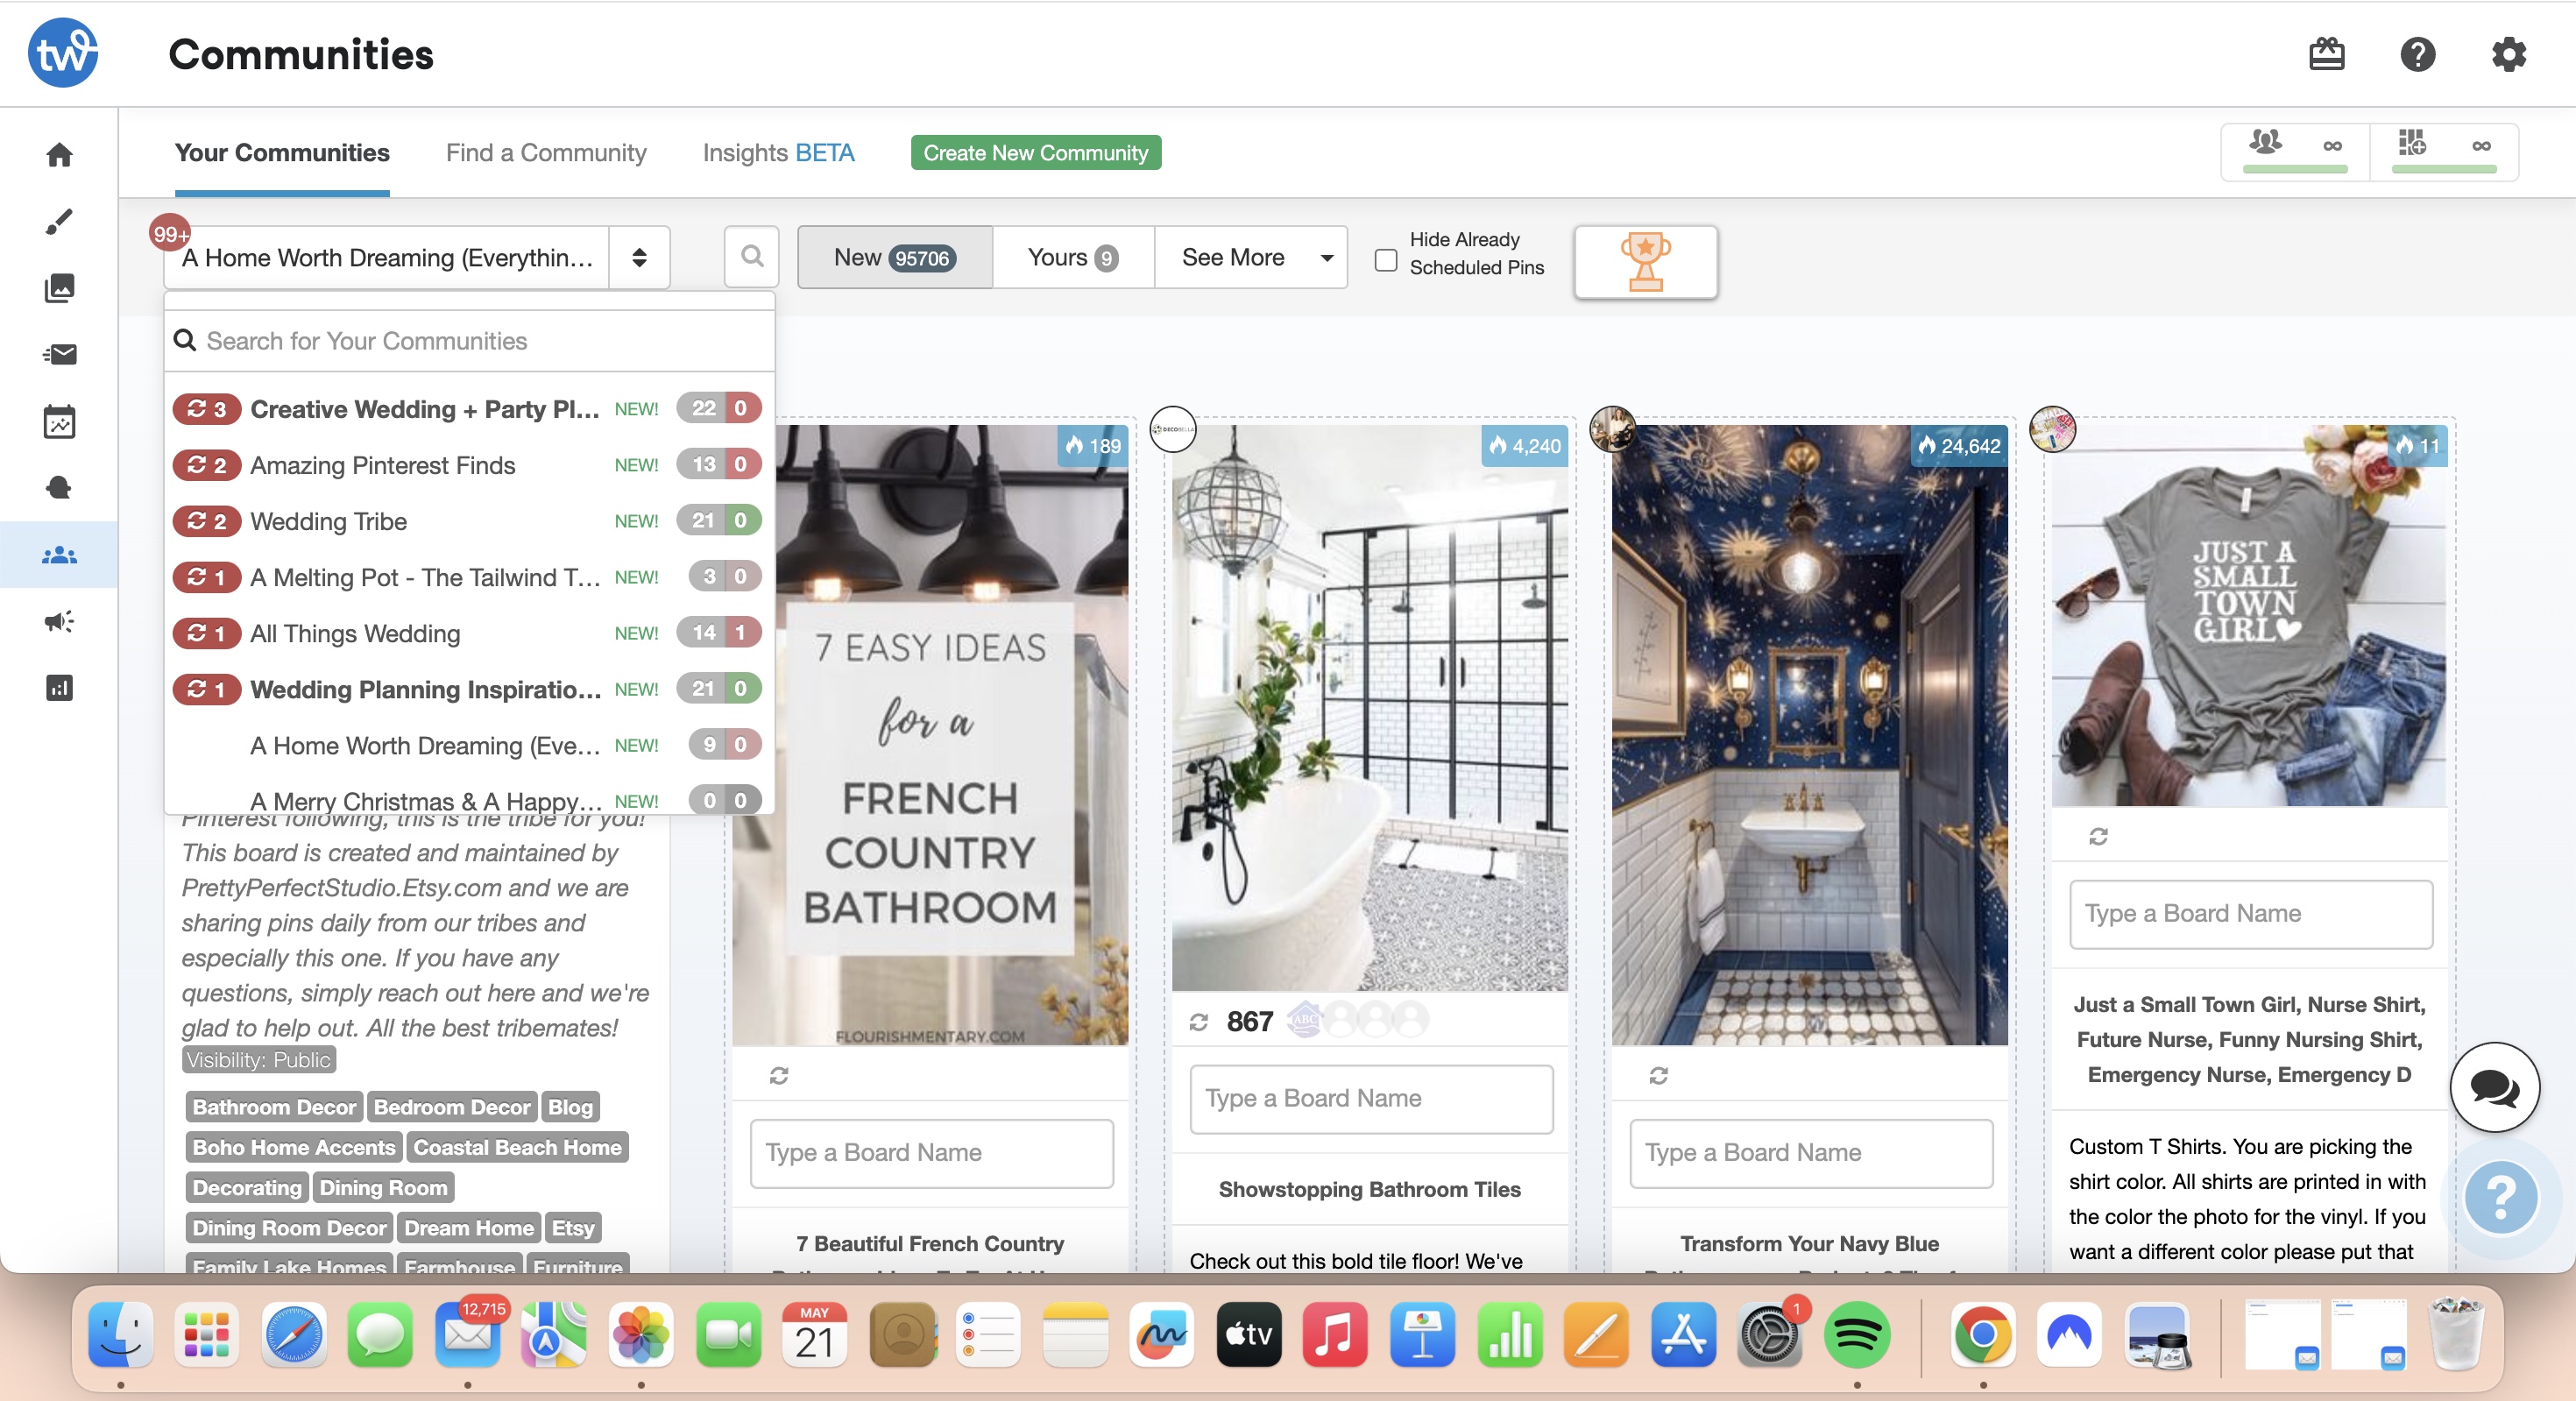Screen dimensions: 2576x1401
Task: Open the community selector dropdown arrows
Action: 639,257
